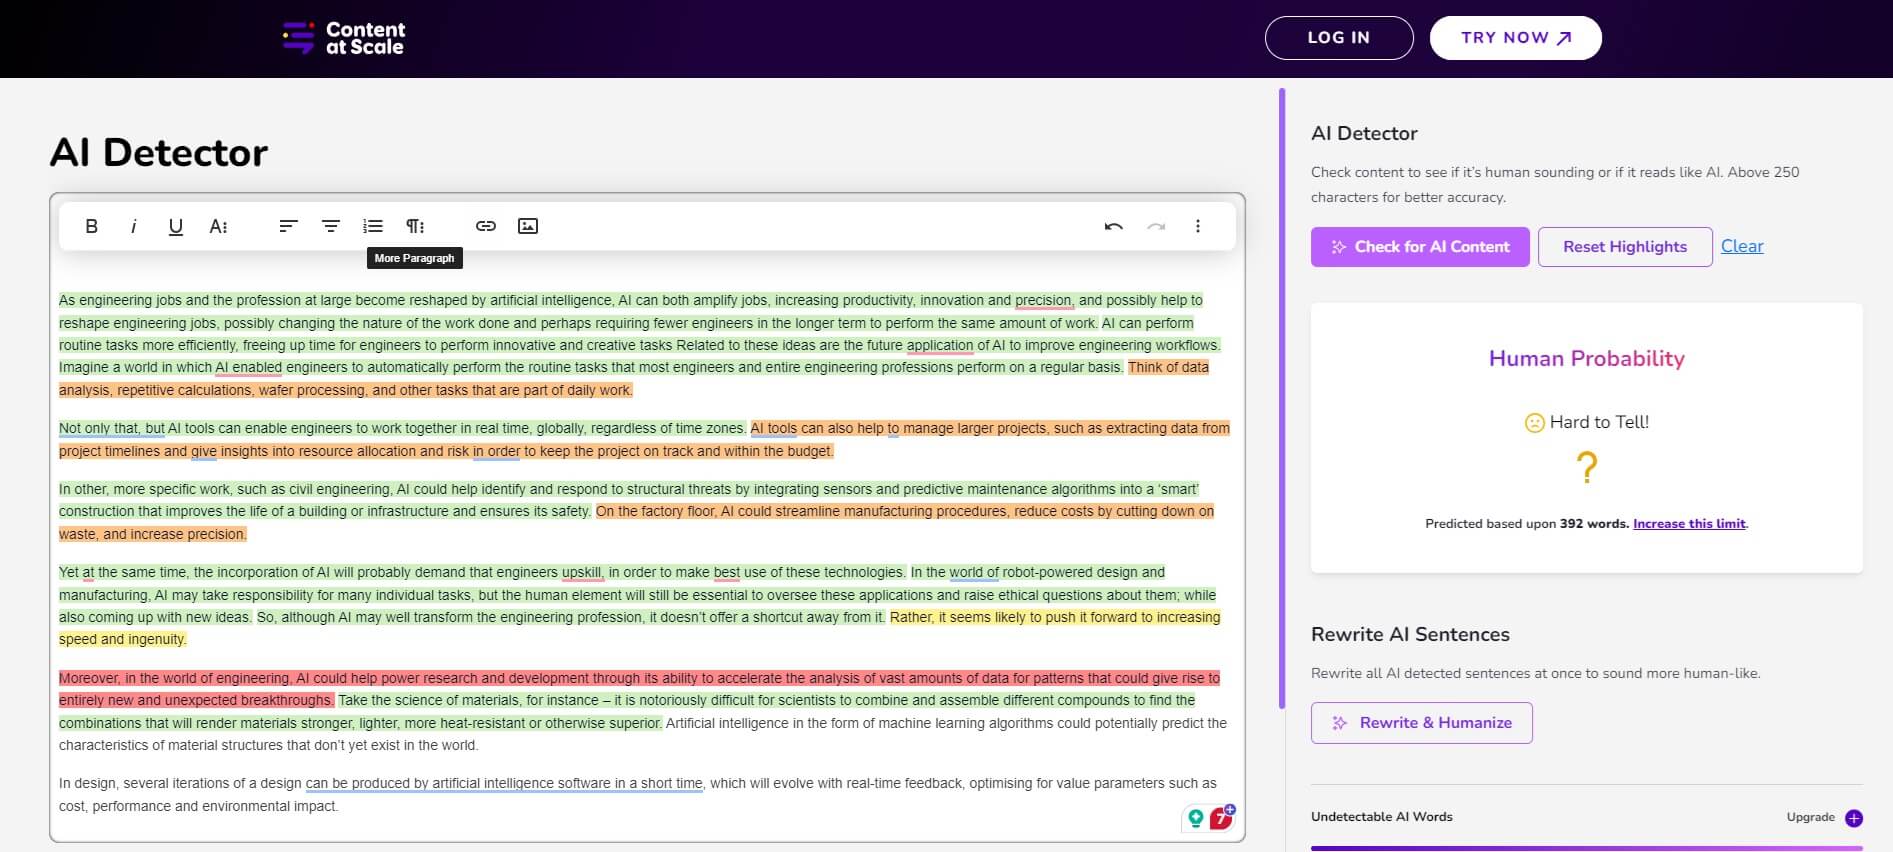Open the text alignment options

(331, 226)
